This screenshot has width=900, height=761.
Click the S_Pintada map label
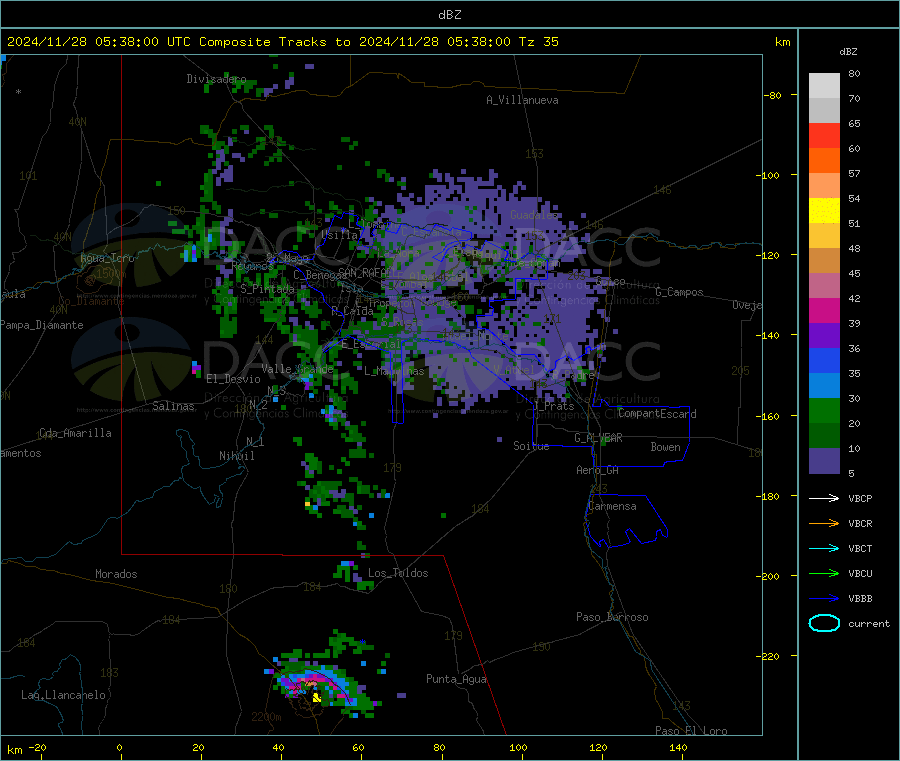pyautogui.click(x=267, y=289)
